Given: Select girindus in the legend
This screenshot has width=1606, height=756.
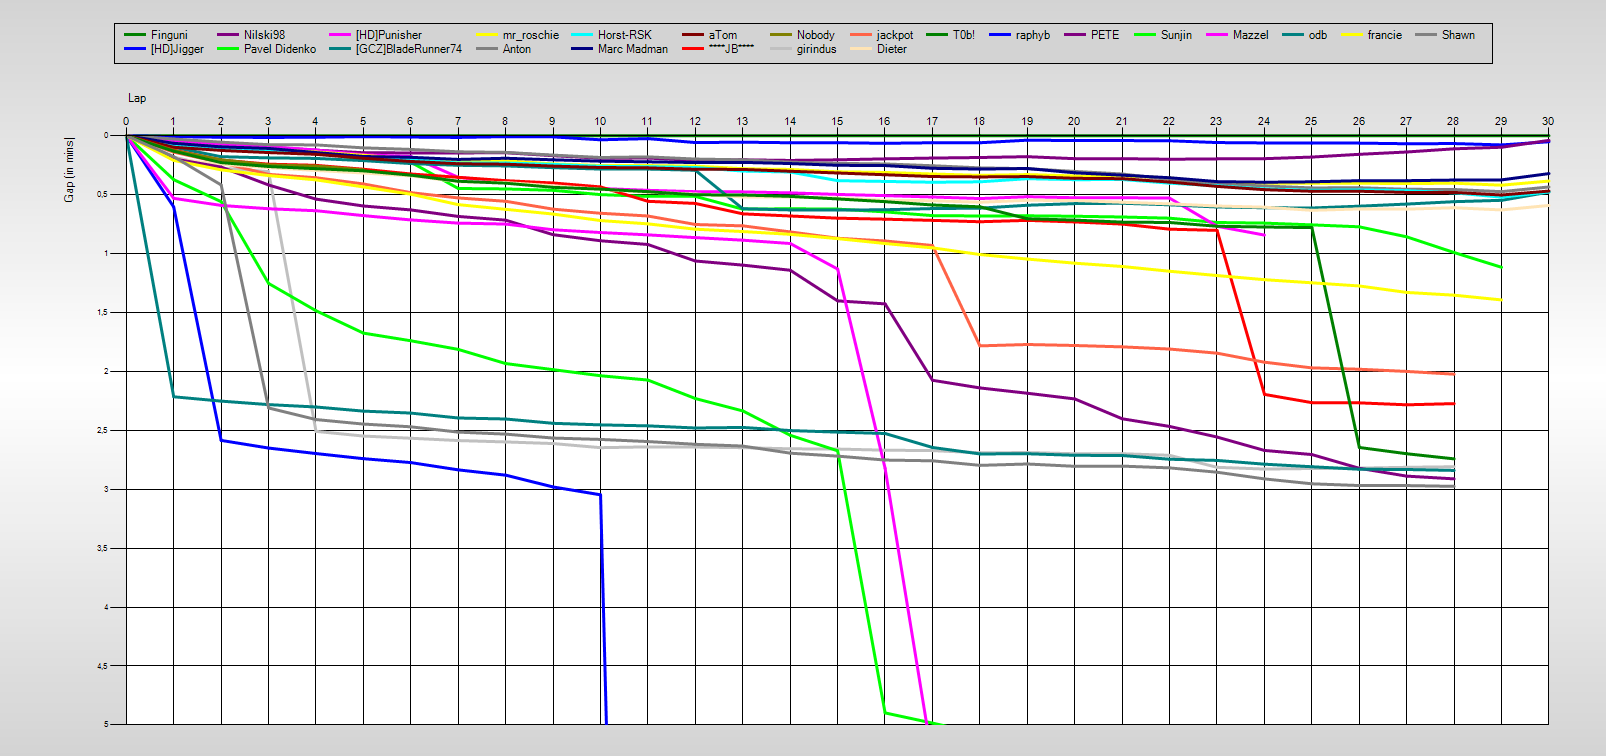Looking at the screenshot, I should (816, 49).
